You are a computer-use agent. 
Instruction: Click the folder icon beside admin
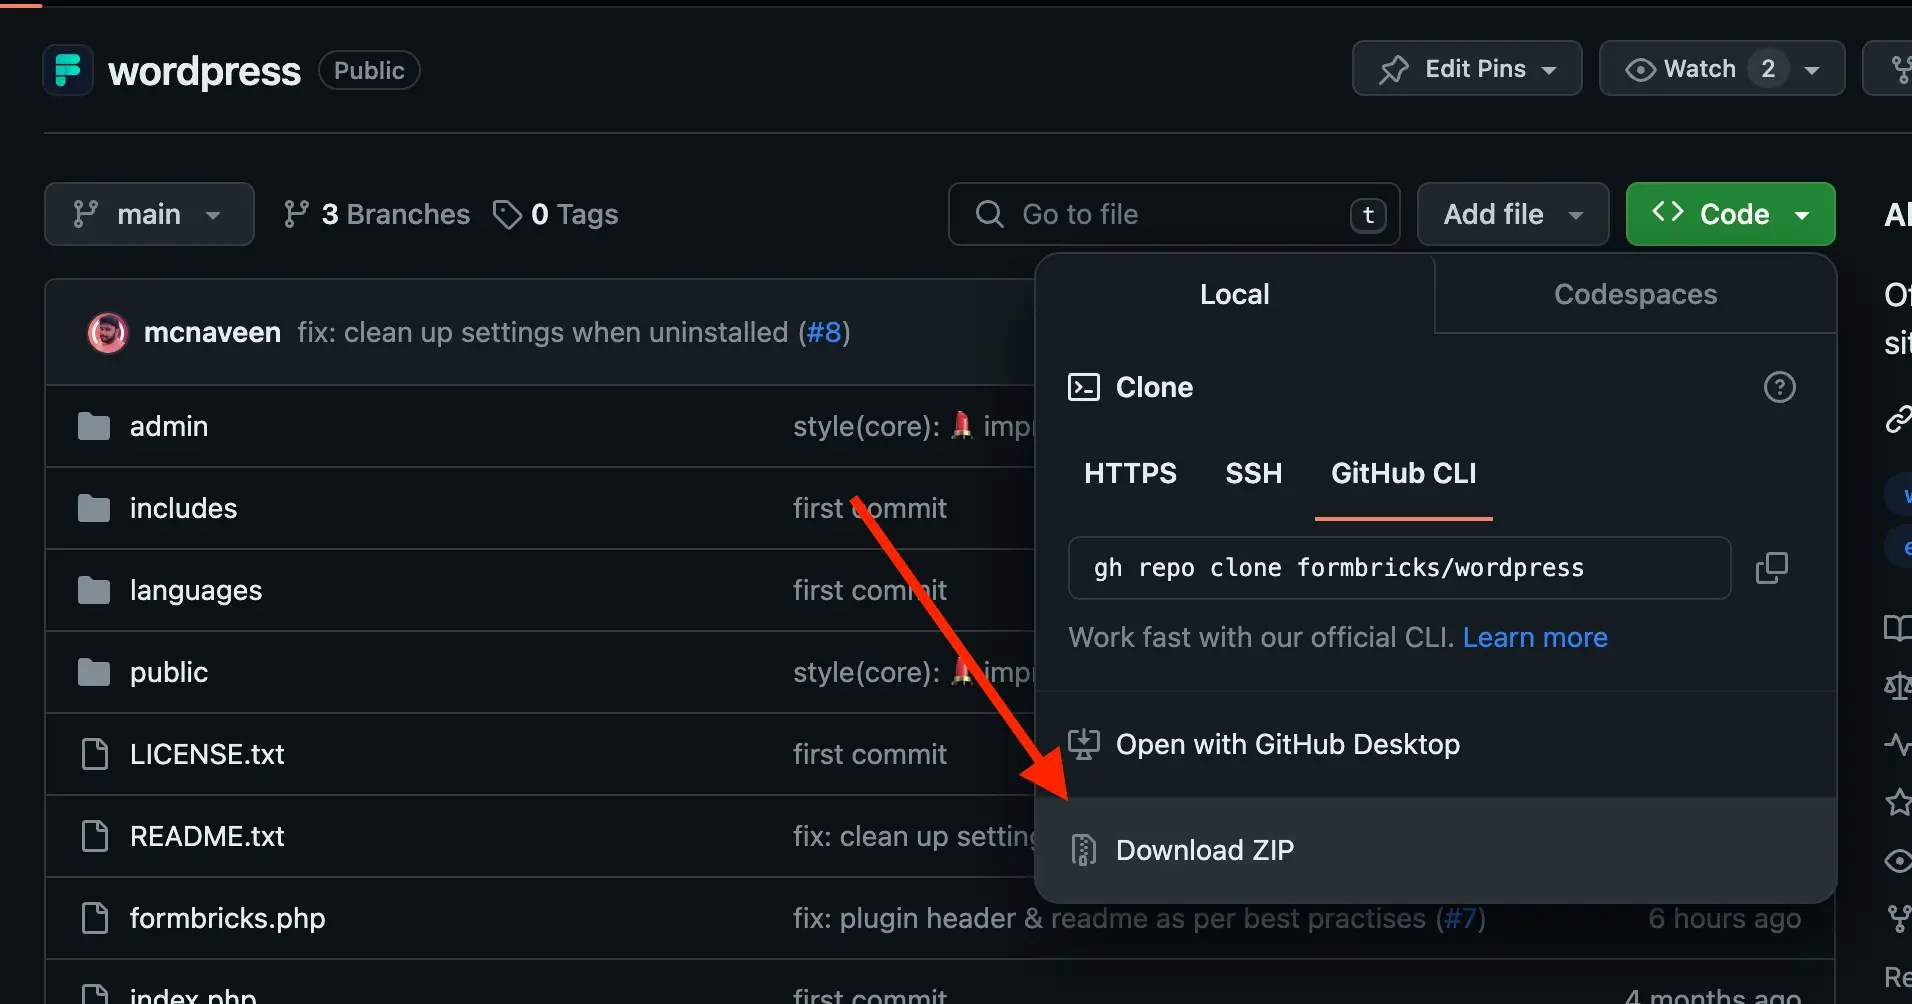point(94,426)
